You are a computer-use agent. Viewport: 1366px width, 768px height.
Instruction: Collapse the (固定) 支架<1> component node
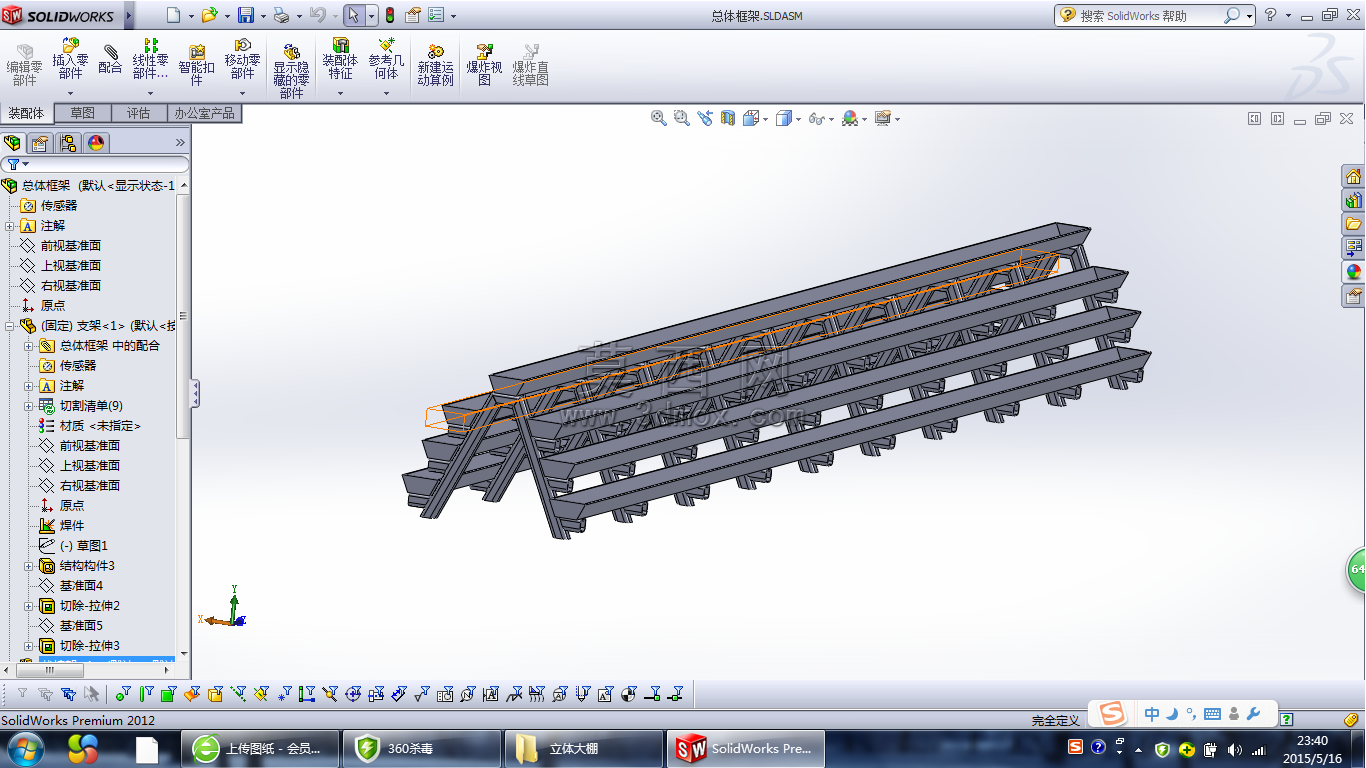coord(9,326)
